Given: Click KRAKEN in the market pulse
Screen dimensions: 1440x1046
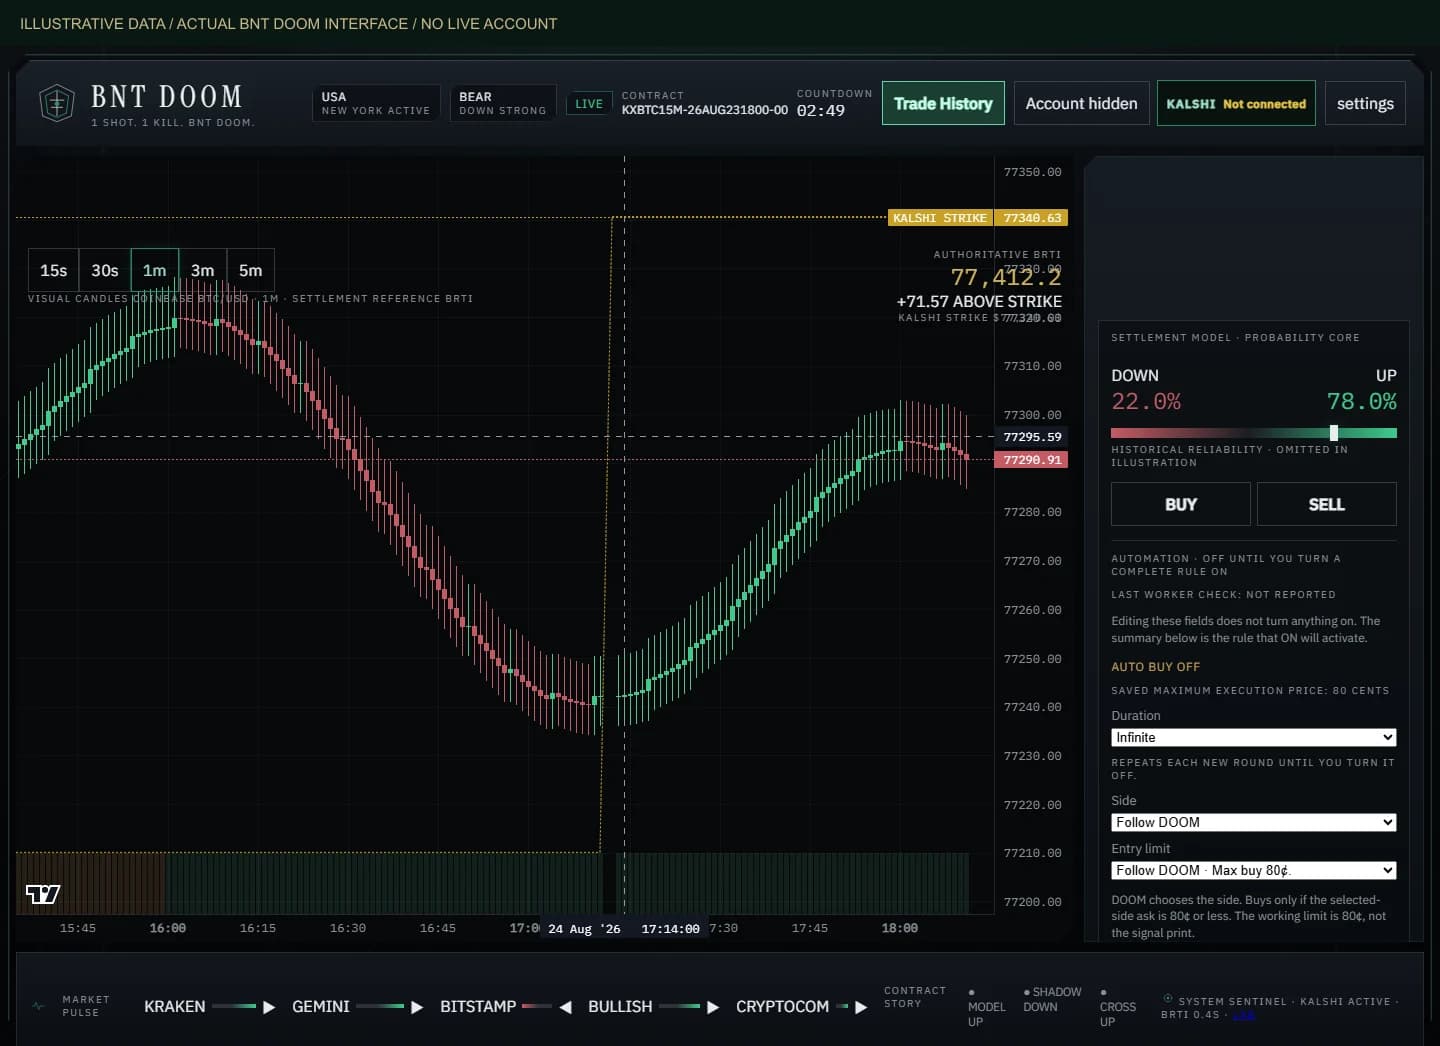Looking at the screenshot, I should tap(175, 1007).
